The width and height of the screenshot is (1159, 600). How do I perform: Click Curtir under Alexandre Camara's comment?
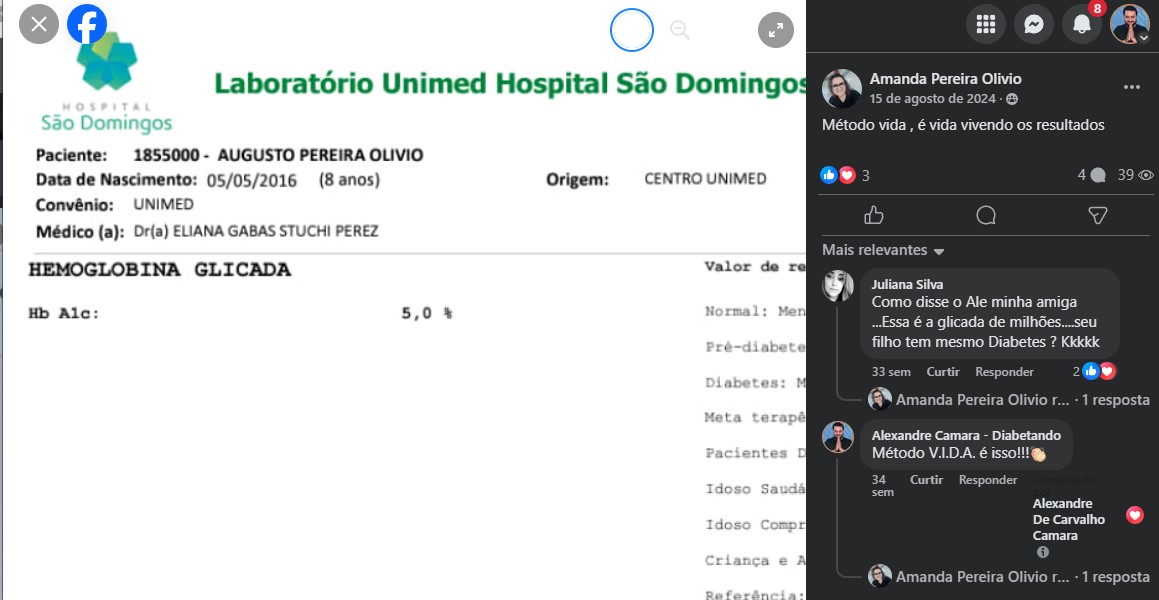[x=926, y=480]
